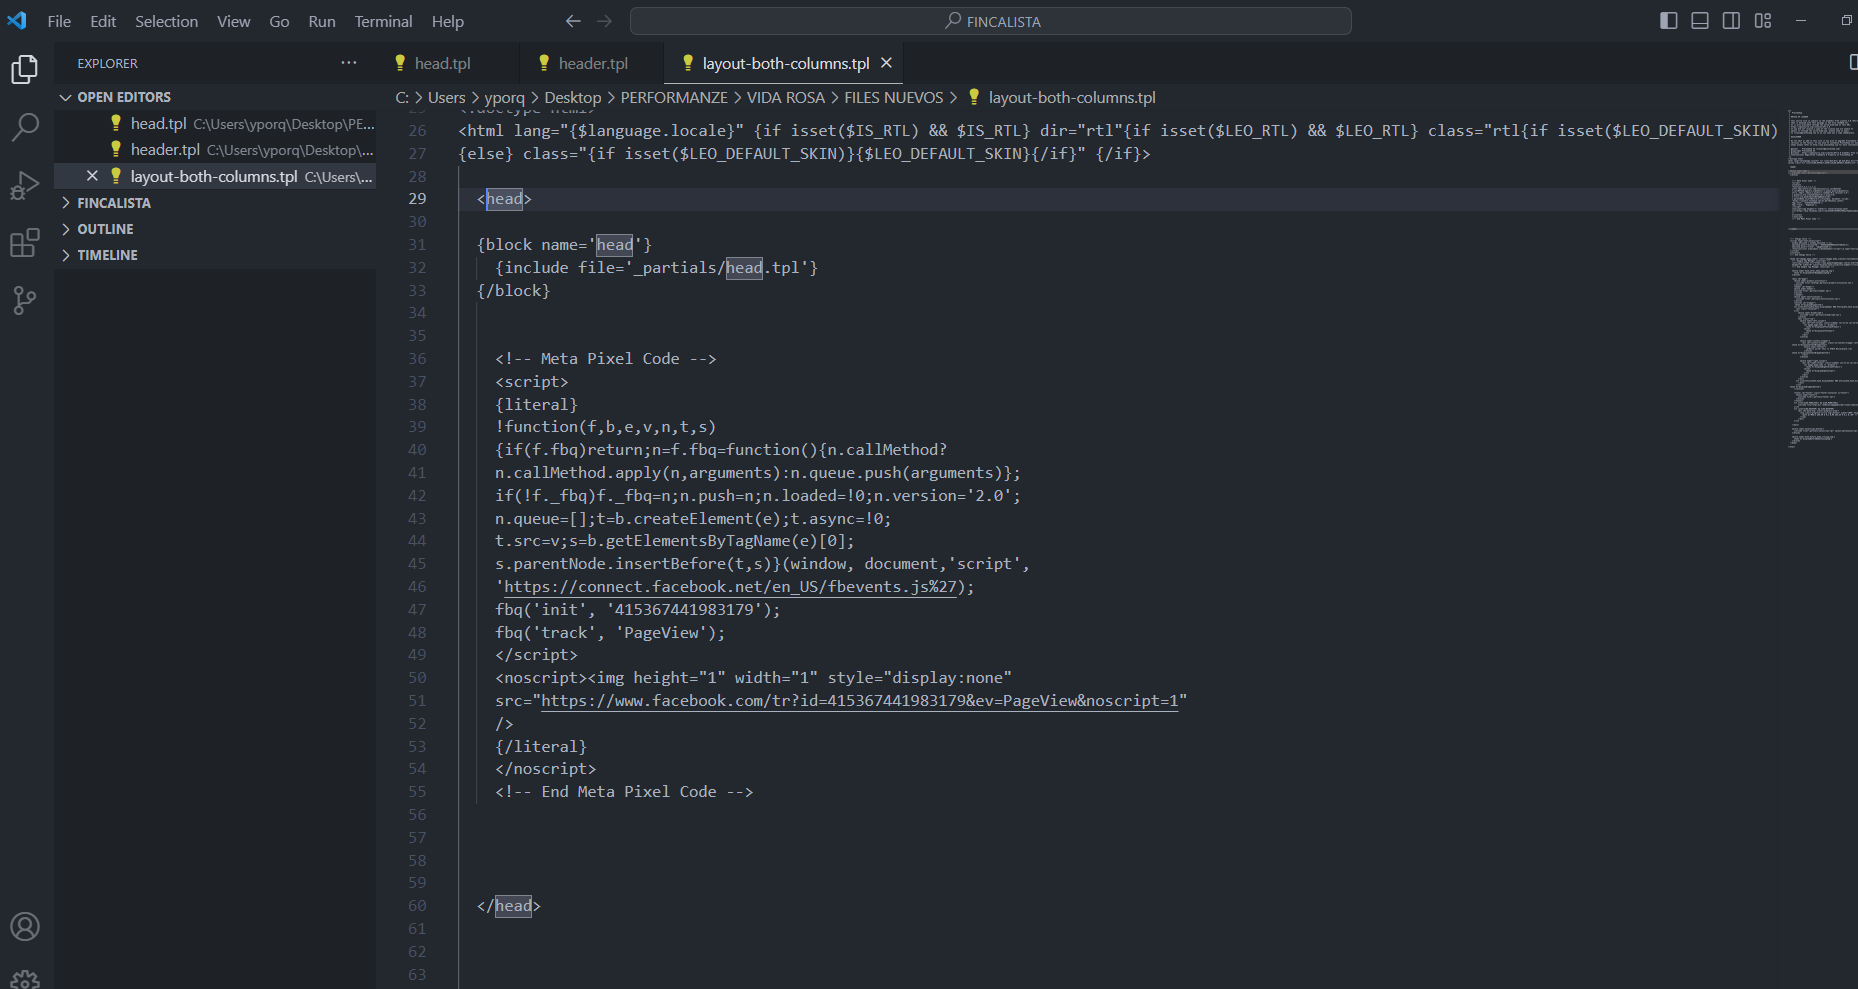Viewport: 1858px width, 989px height.
Task: Open the Accounts menu icon
Action: [x=25, y=927]
